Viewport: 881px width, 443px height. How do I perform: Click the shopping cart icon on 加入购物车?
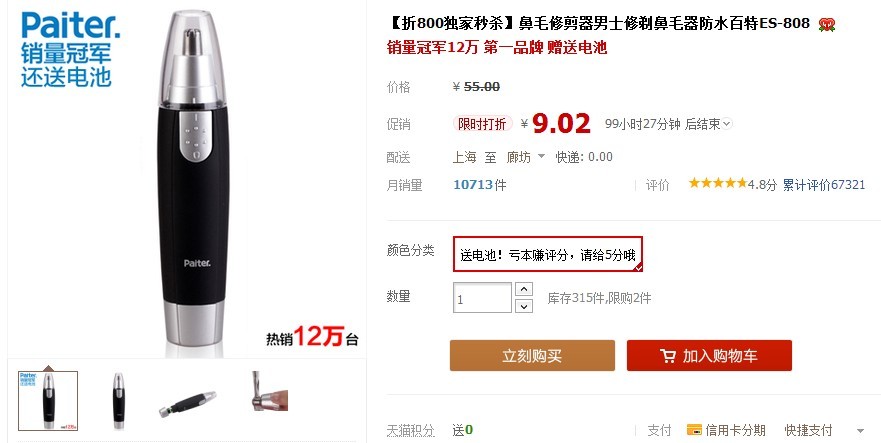(667, 356)
